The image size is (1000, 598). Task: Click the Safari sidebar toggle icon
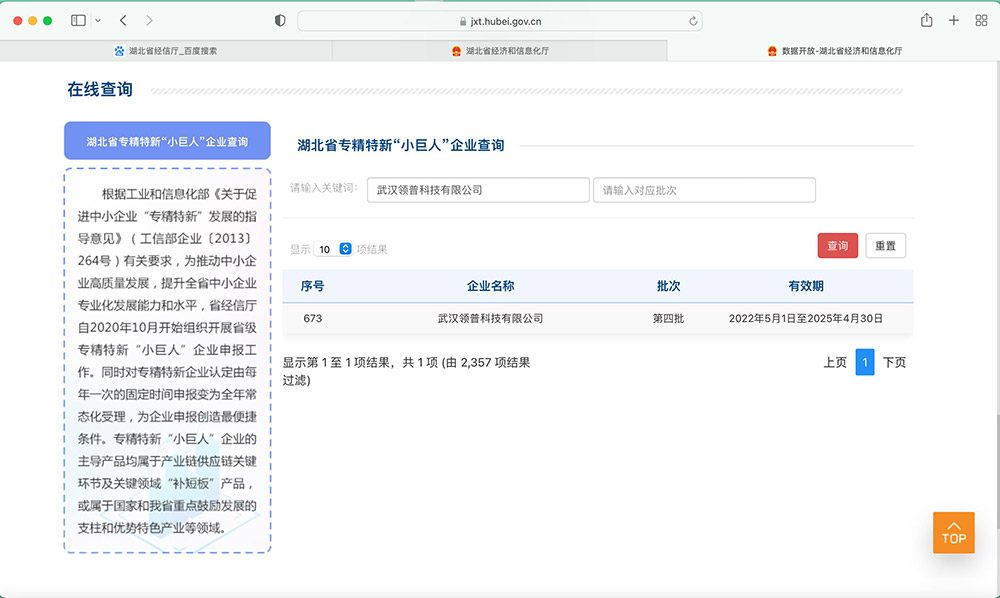point(78,20)
